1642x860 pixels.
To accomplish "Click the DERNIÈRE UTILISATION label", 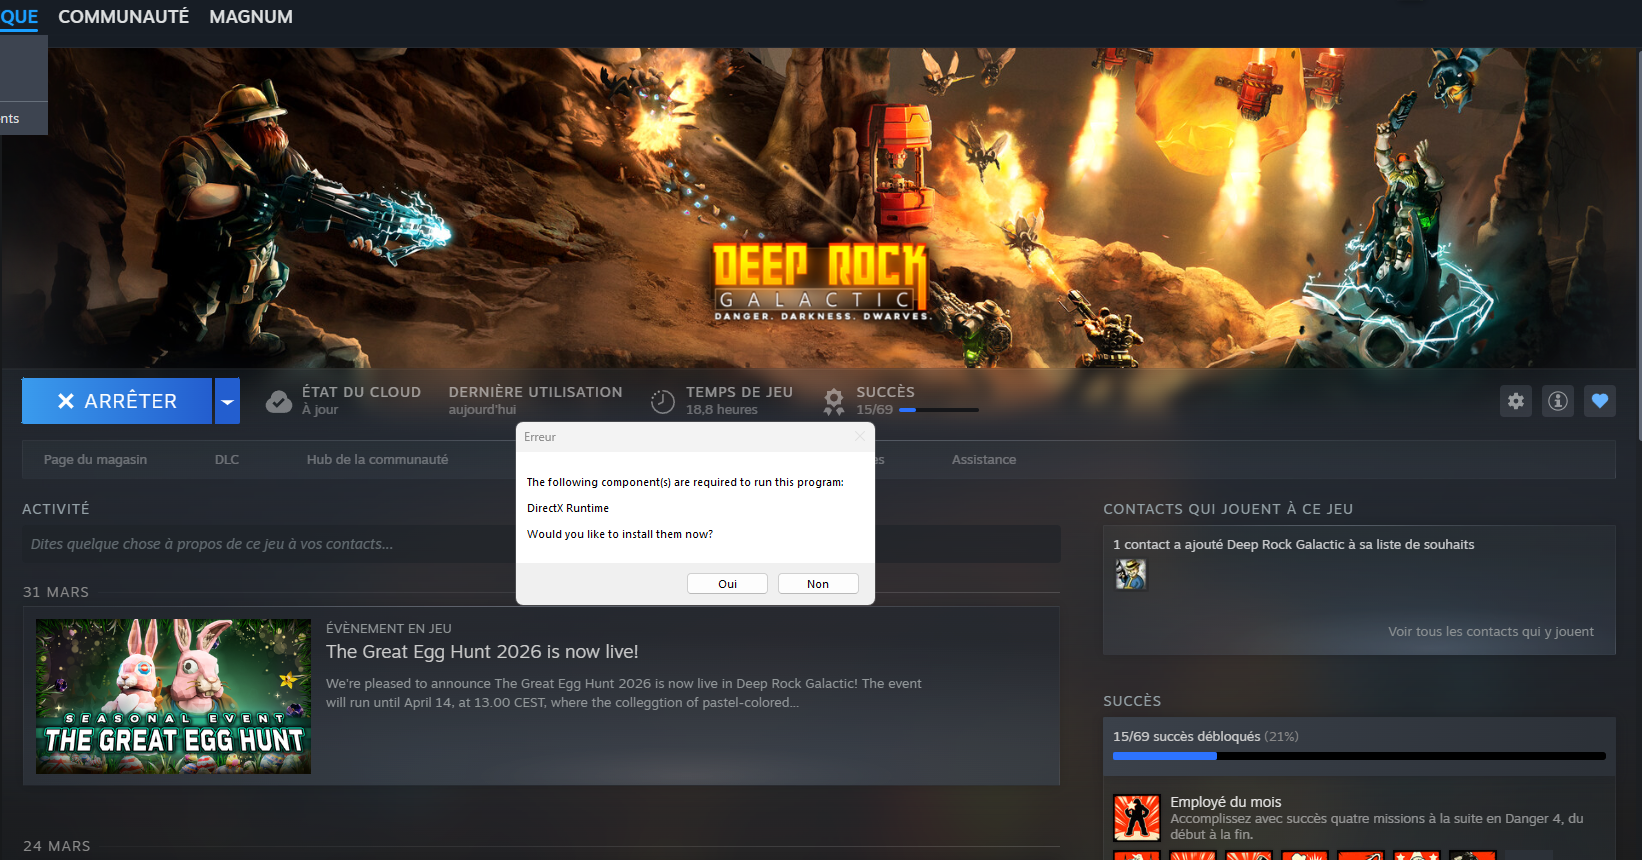I will (535, 392).
